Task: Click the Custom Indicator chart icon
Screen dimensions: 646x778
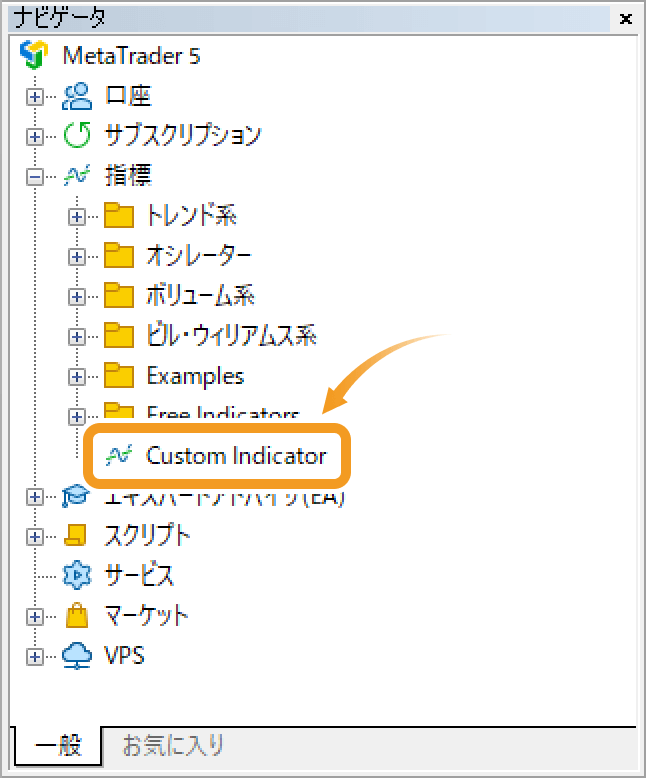Action: pyautogui.click(x=119, y=455)
